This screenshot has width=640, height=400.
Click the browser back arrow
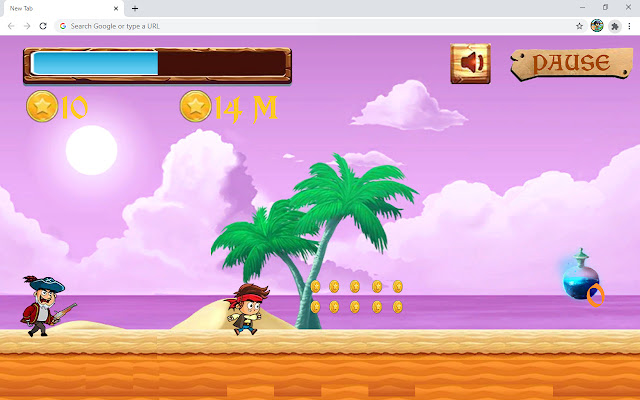(11, 26)
